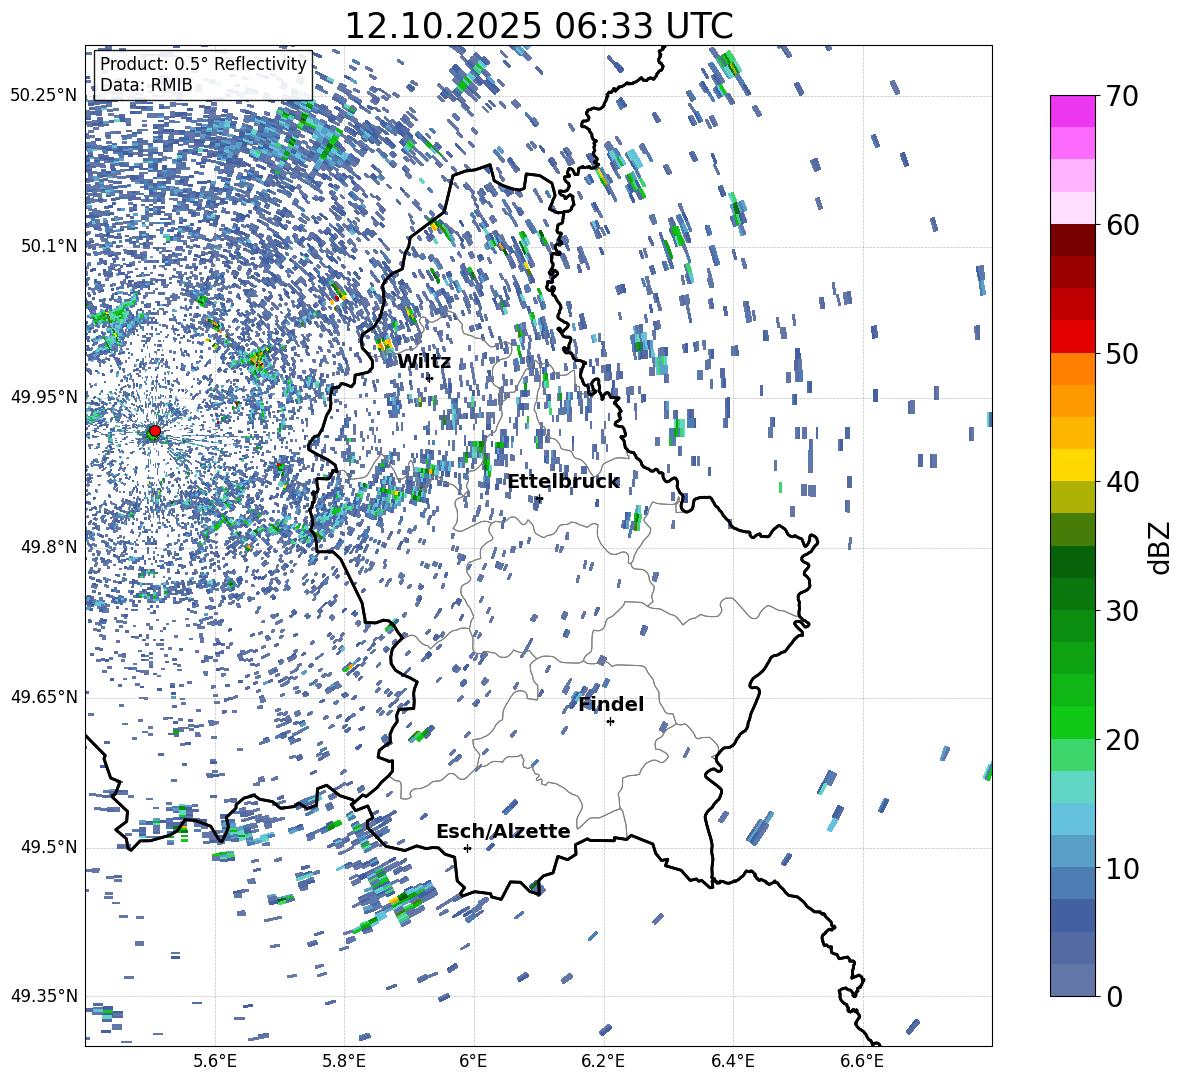This screenshot has height=1081, width=1184.
Task: Click the 6.6°E longitude label
Action: 862,1061
